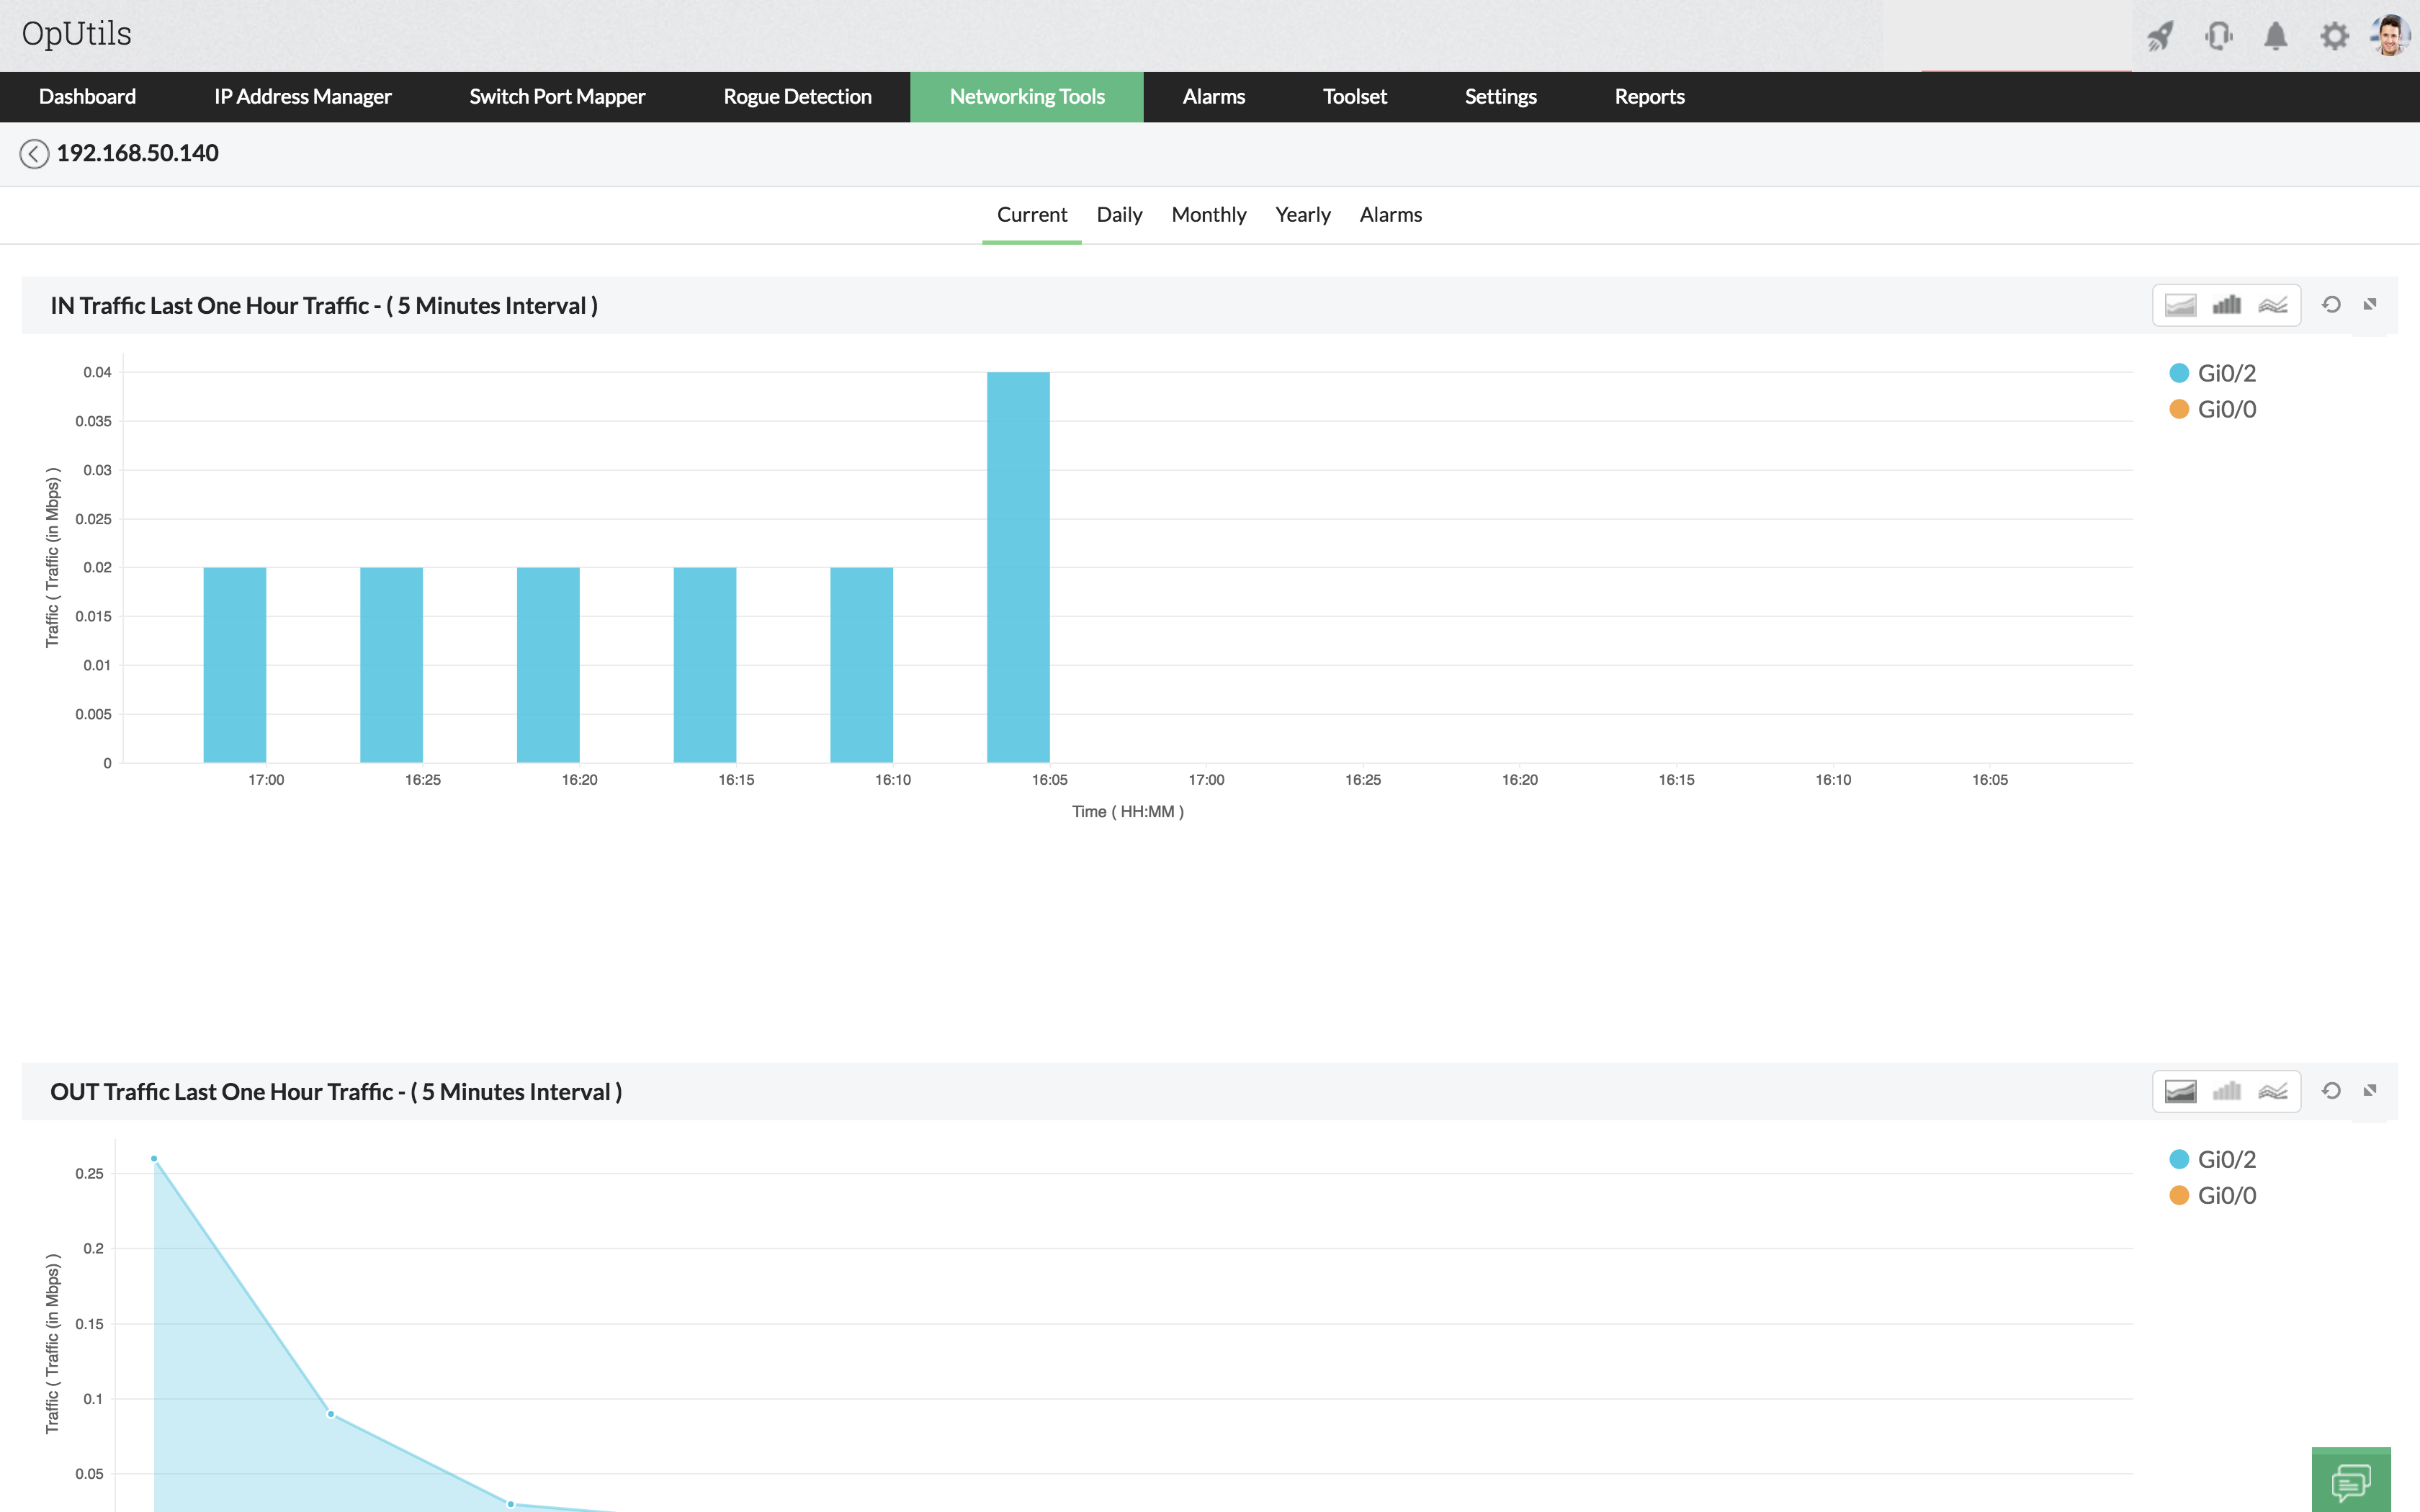This screenshot has width=2420, height=1512.
Task: Refresh the IN Traffic chart
Action: (x=2331, y=305)
